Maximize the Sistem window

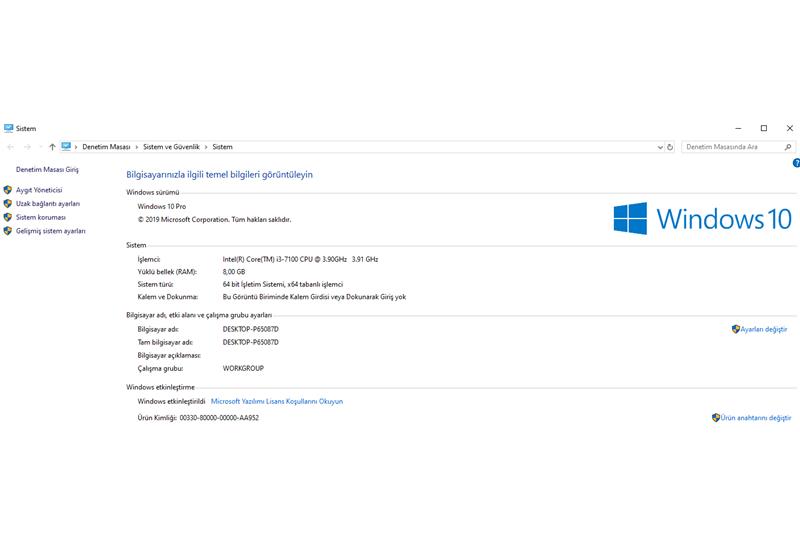coord(764,128)
